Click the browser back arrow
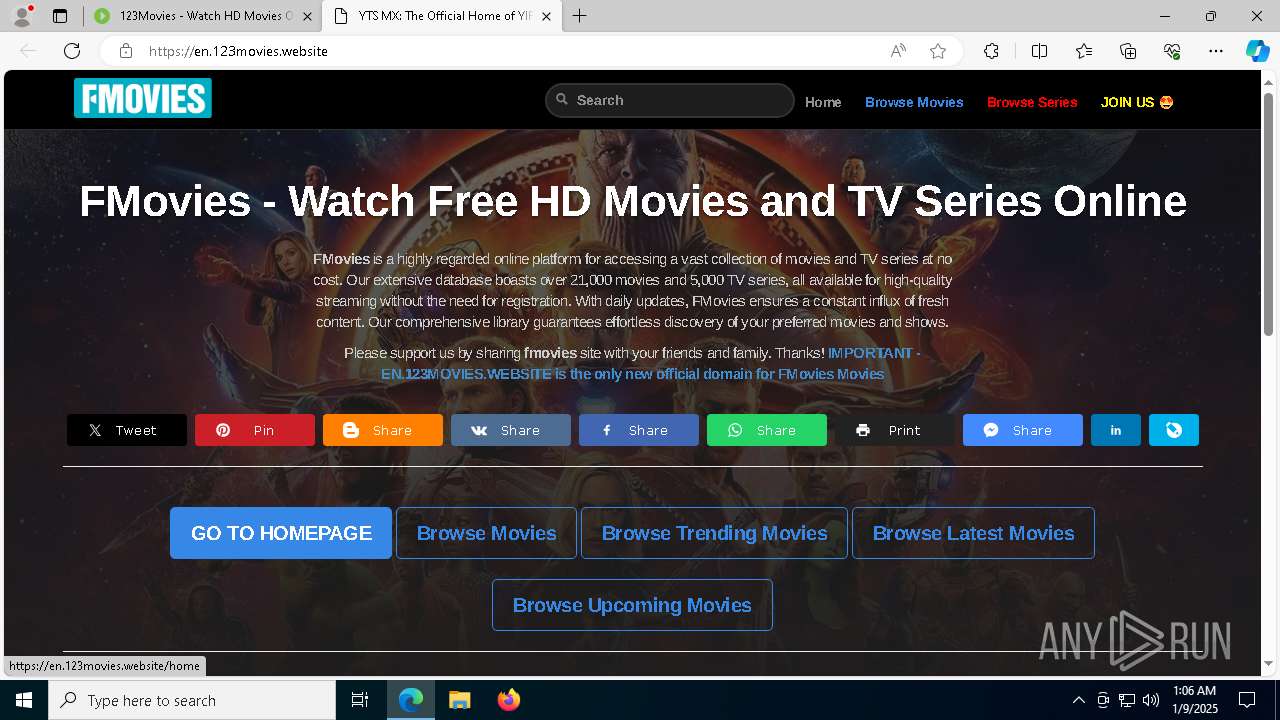Viewport: 1280px width, 720px height. pos(28,51)
